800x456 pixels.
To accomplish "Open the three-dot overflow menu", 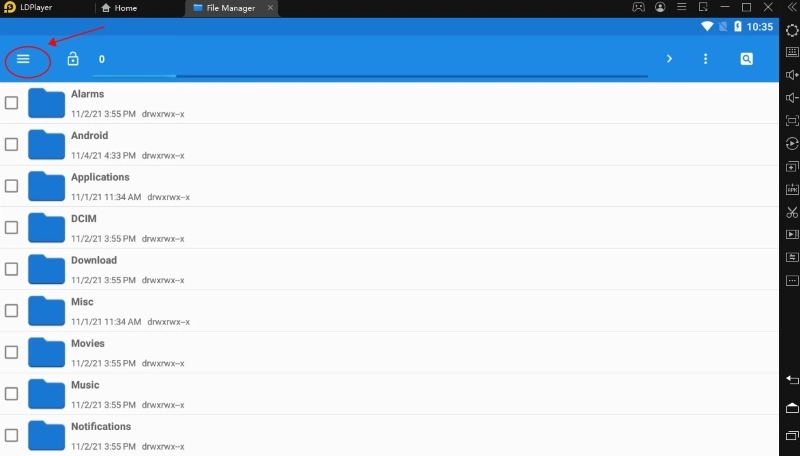I will click(705, 59).
